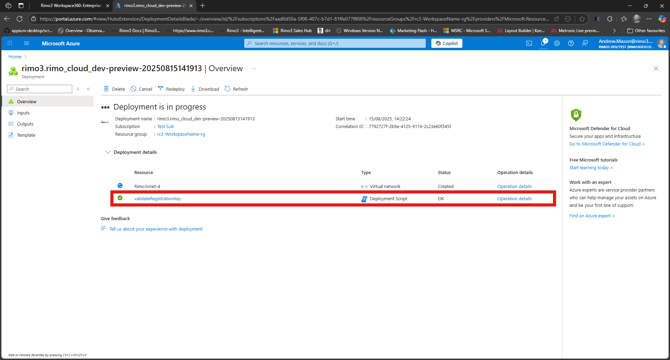Close the deployment blade with X
Image resolution: width=670 pixels, height=360 pixels.
pyautogui.click(x=656, y=68)
